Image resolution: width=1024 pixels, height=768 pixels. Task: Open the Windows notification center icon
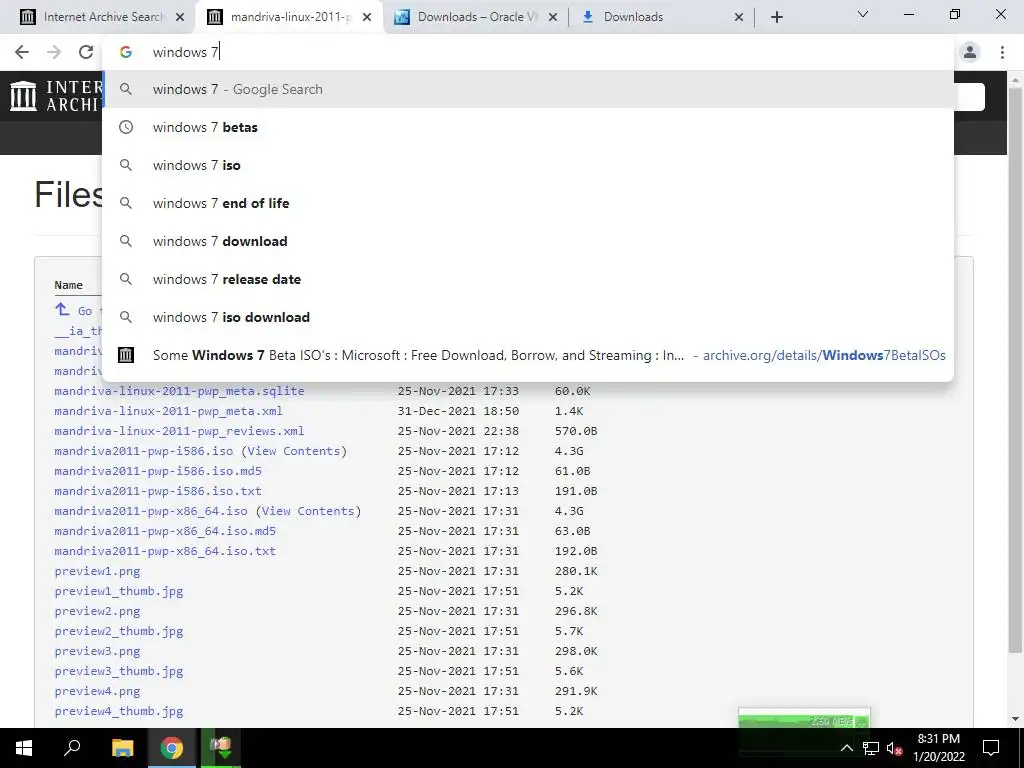[x=991, y=748]
